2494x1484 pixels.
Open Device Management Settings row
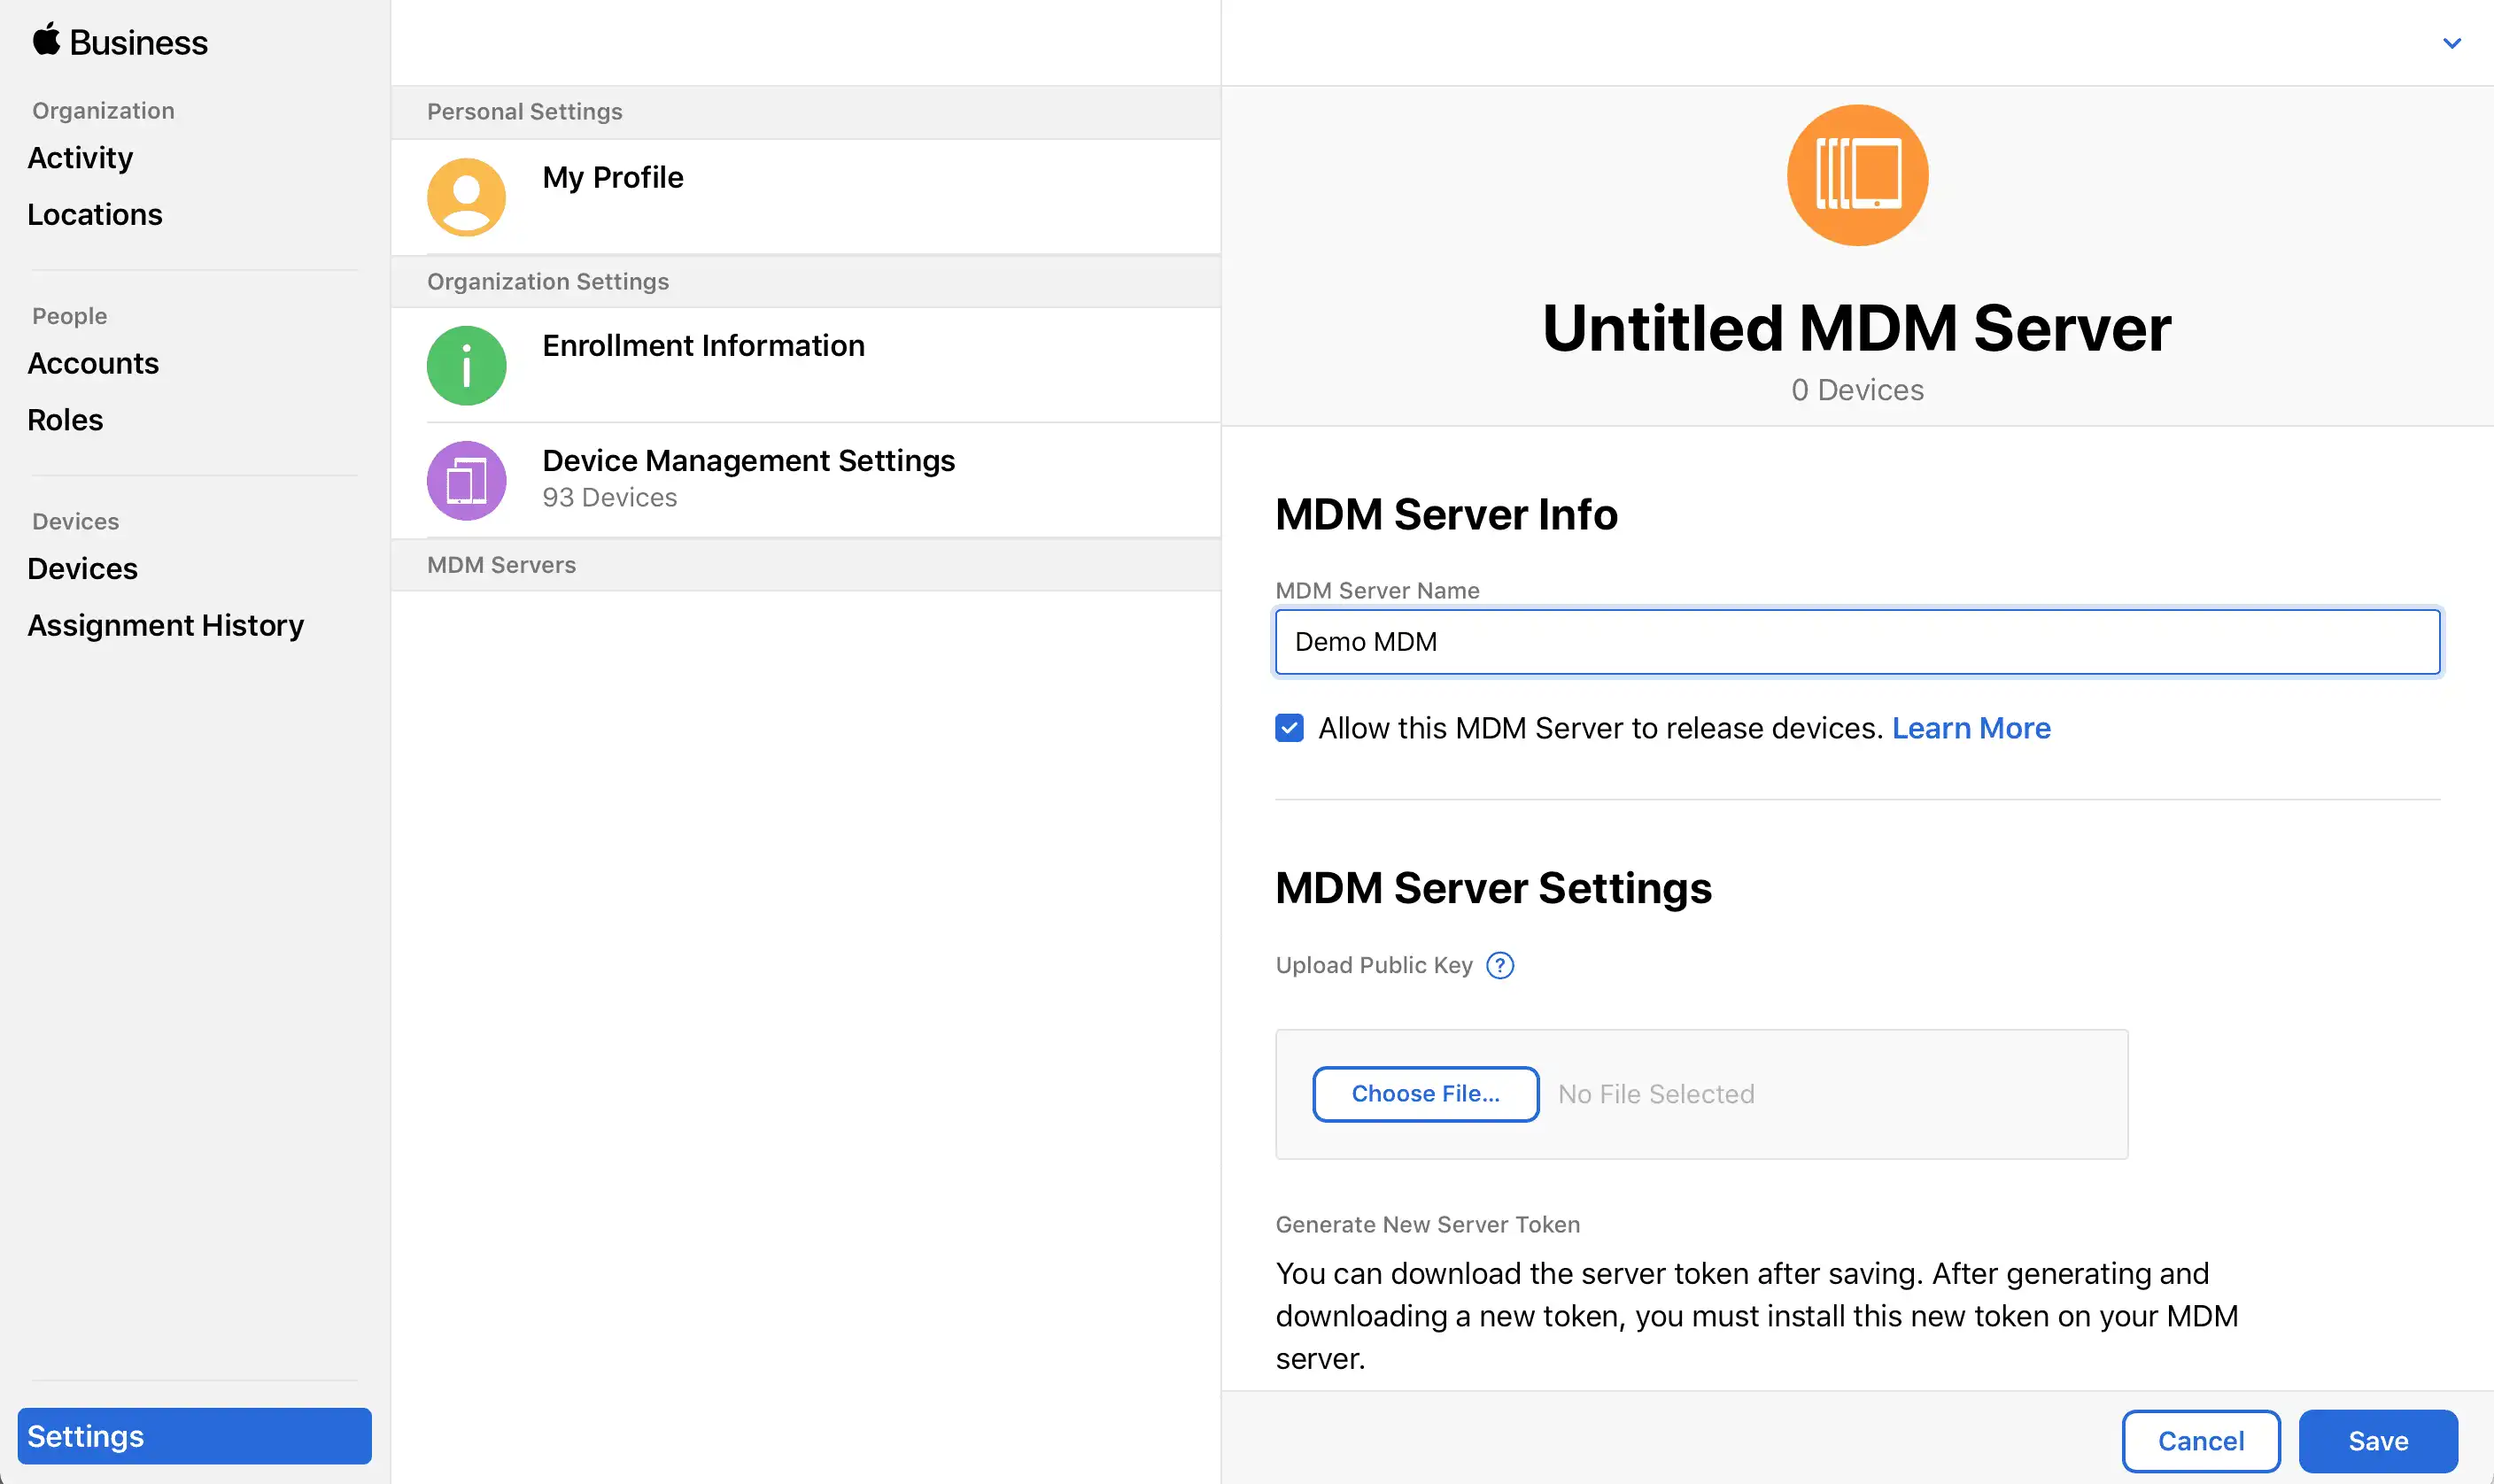805,481
